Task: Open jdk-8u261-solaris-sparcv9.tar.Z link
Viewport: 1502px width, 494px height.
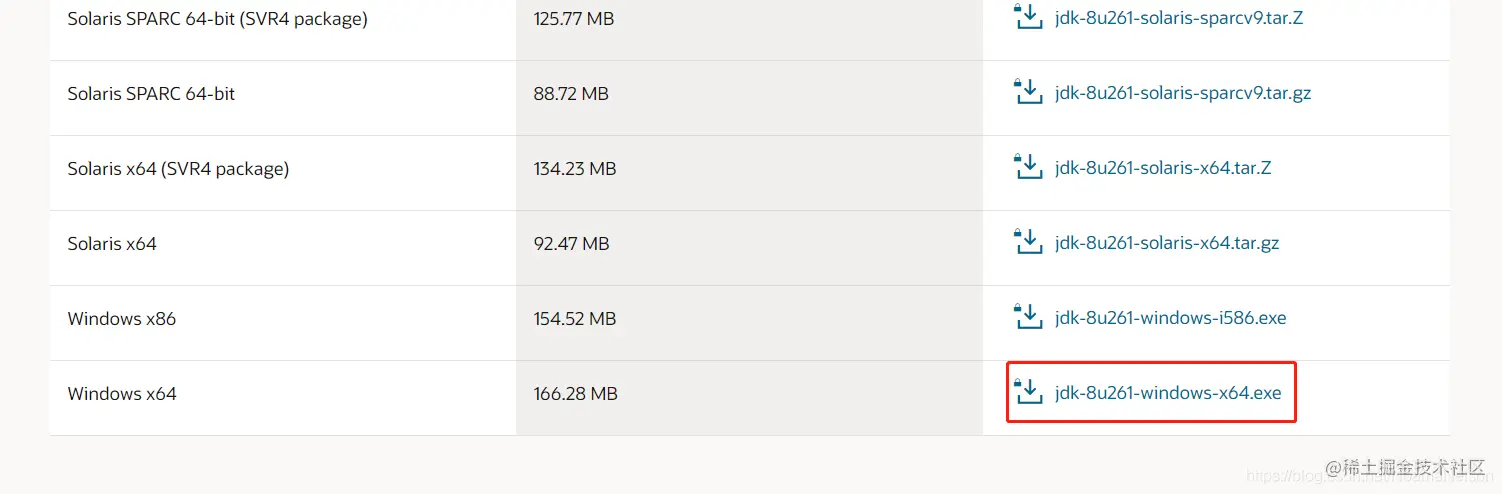Action: (1179, 18)
